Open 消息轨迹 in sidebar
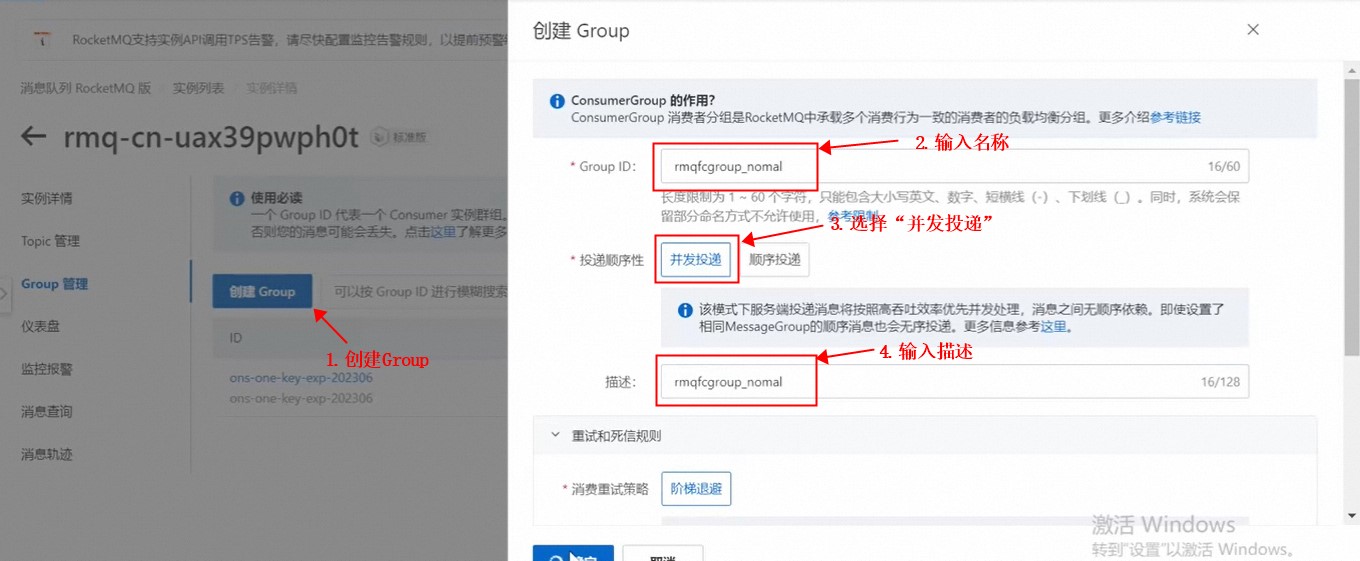The width and height of the screenshot is (1360, 561). [x=47, y=455]
